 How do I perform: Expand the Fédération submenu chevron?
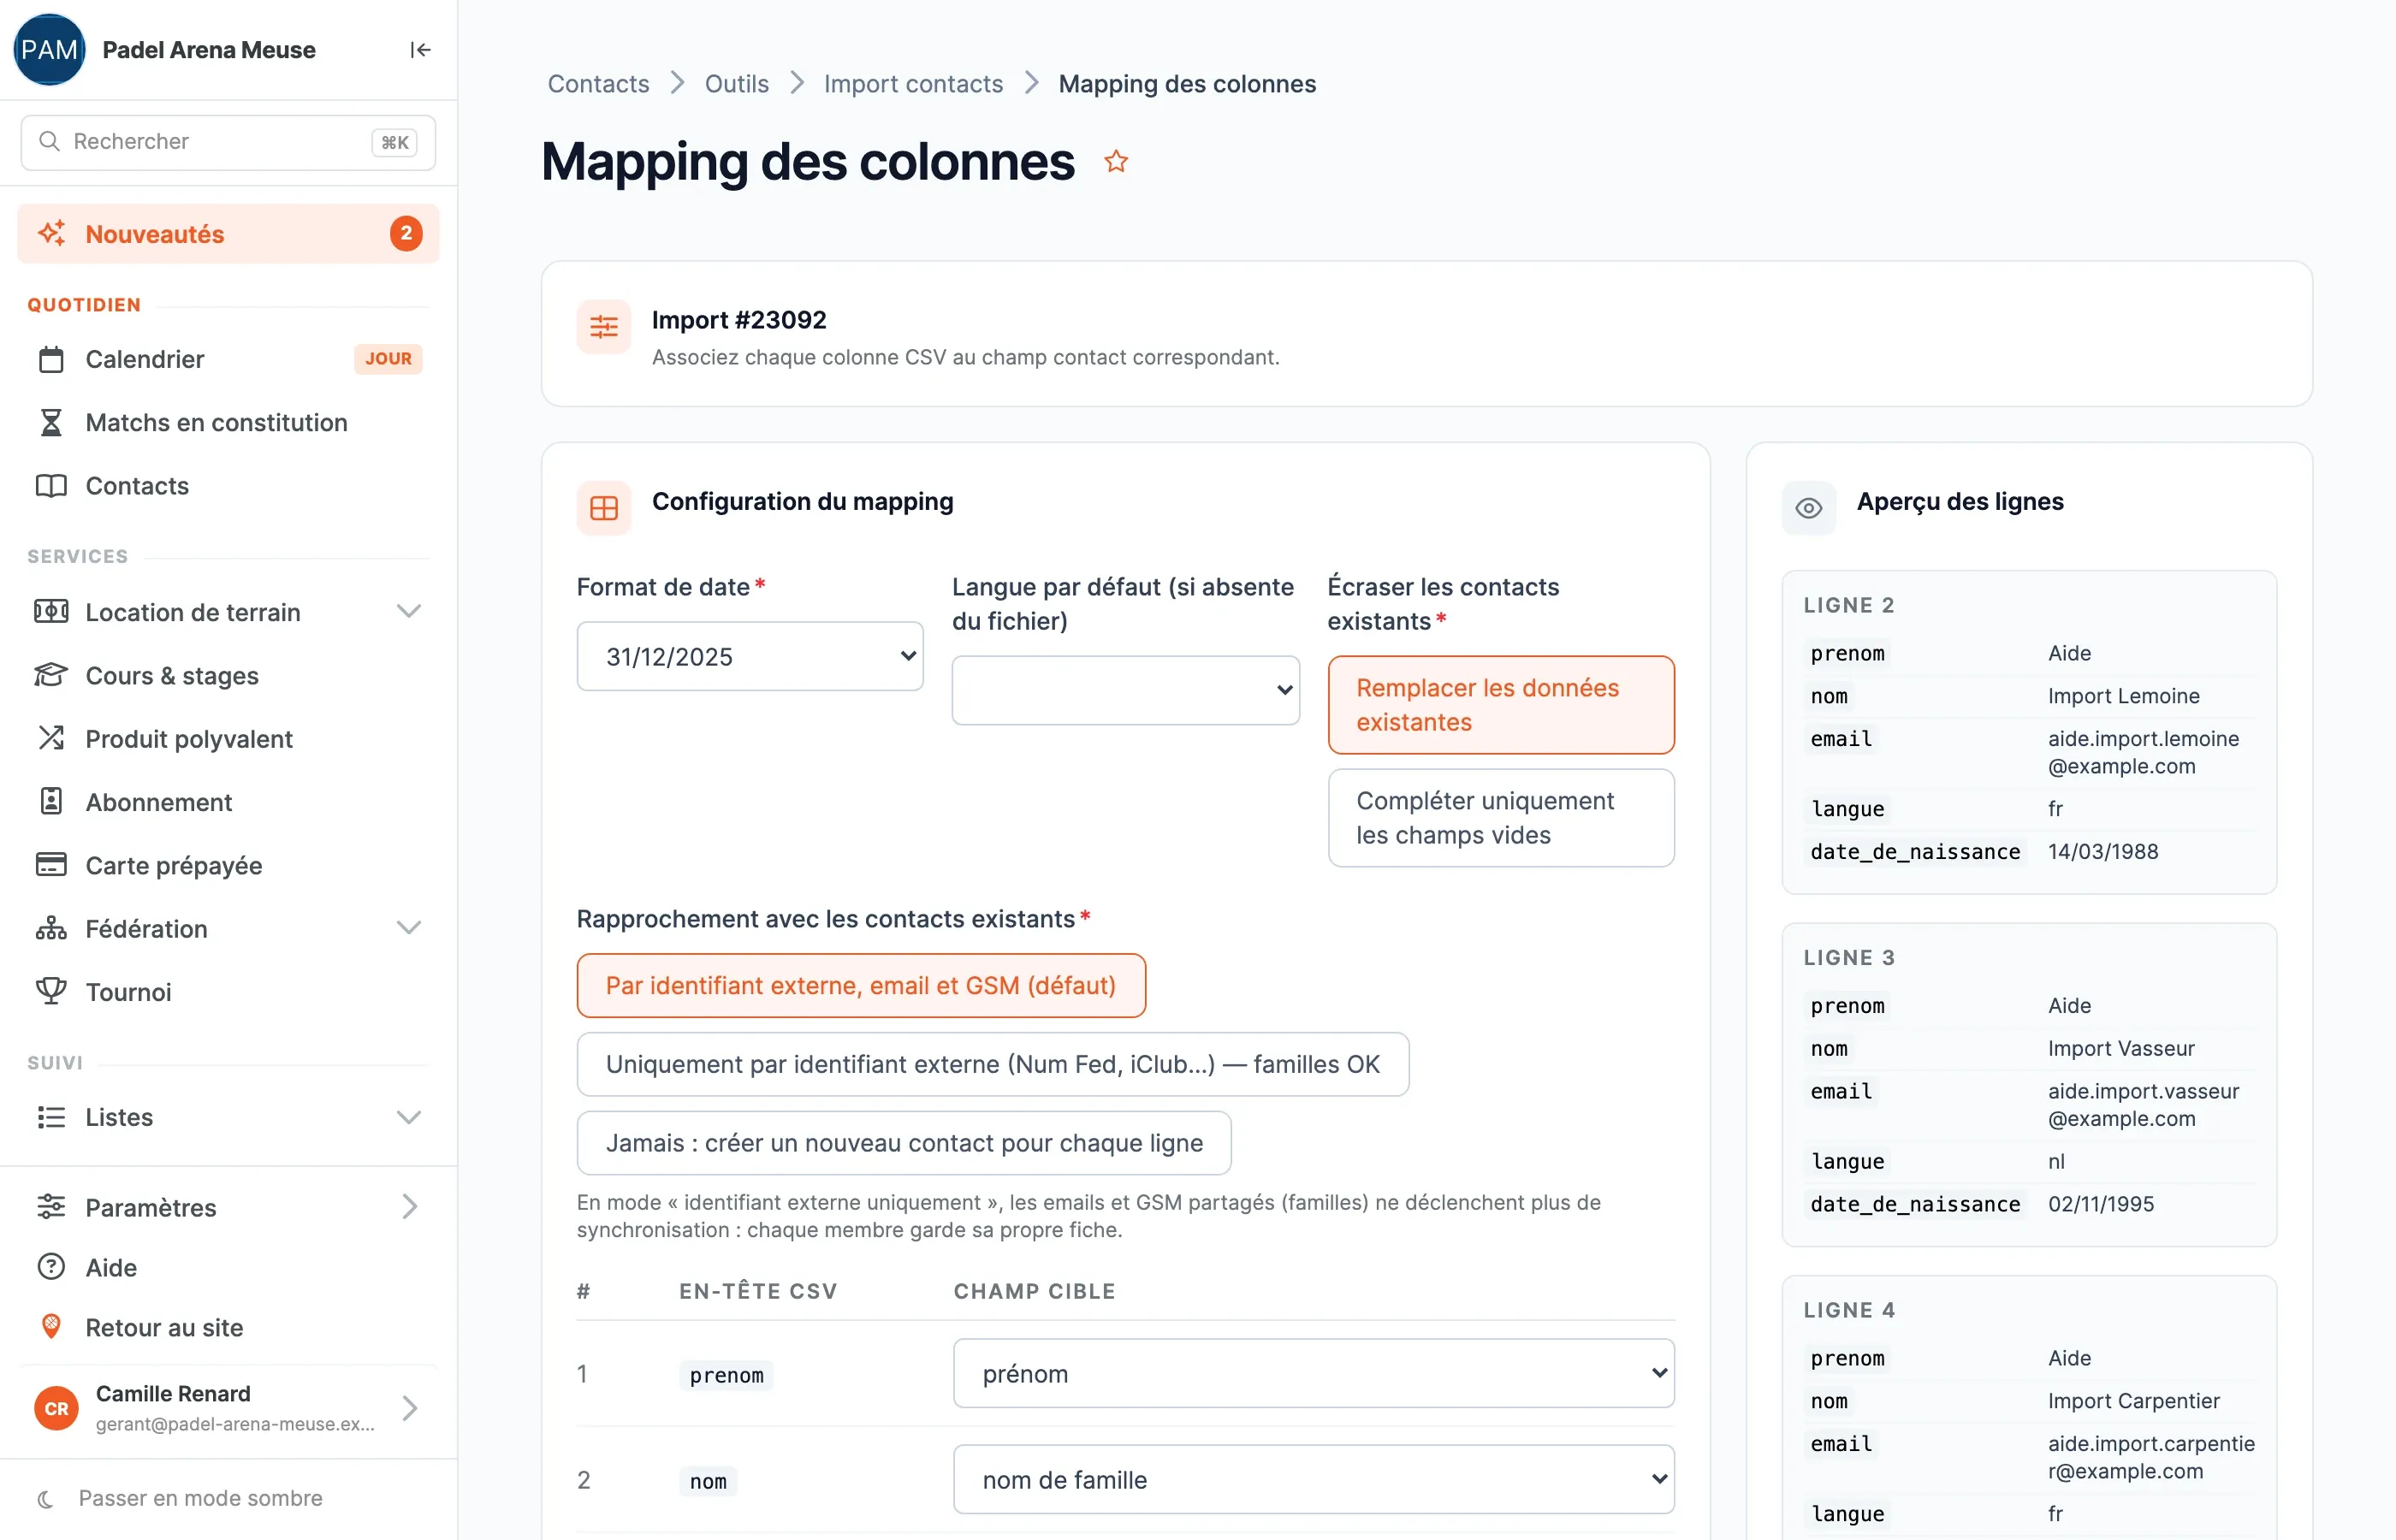coord(408,928)
